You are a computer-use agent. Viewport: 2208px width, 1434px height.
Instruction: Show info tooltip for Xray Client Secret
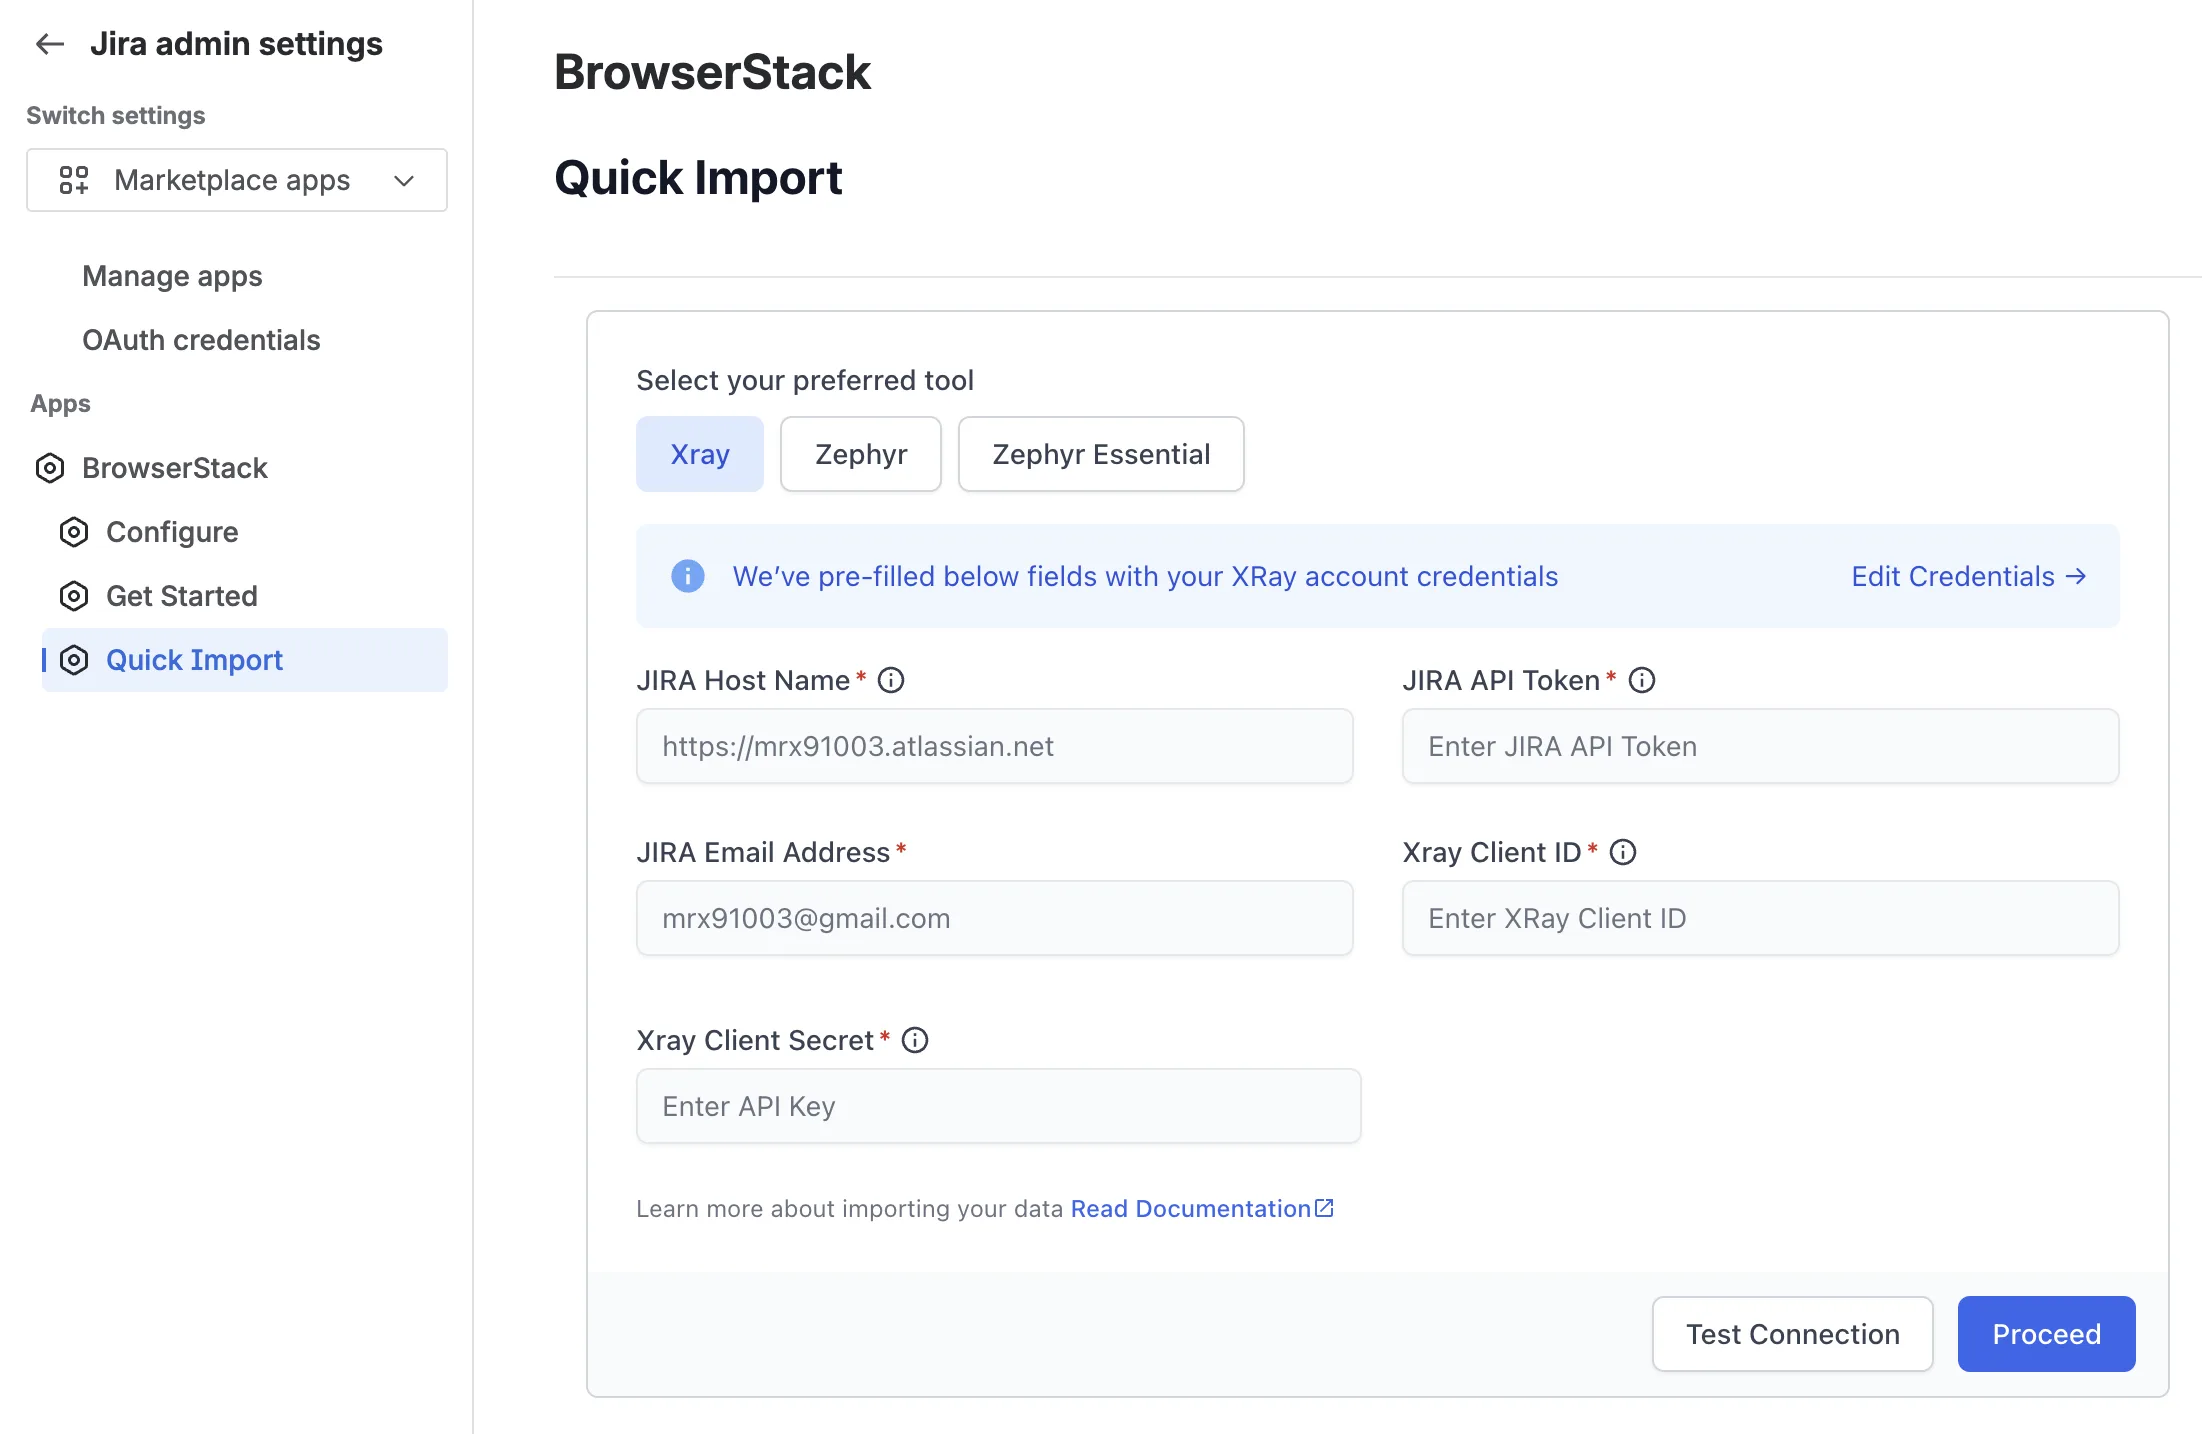coord(915,1040)
